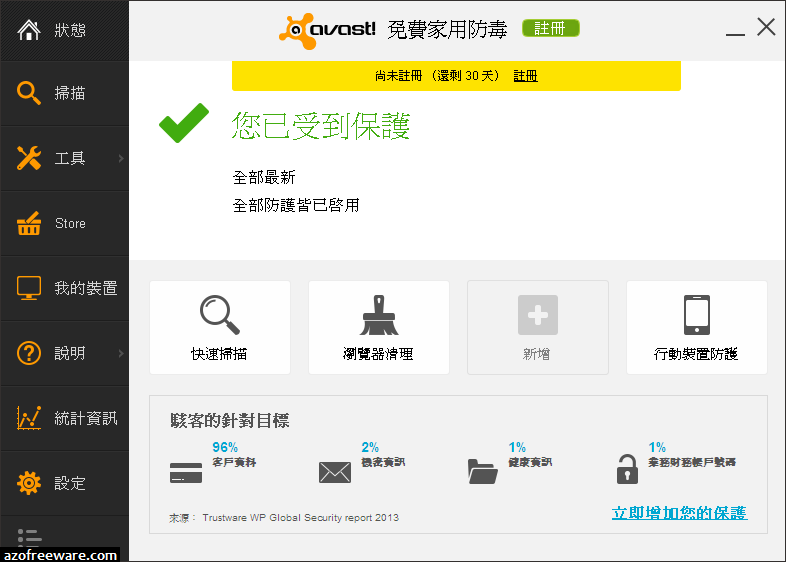Click the monitor My Devices icon
786x562 pixels.
[x=29, y=288]
